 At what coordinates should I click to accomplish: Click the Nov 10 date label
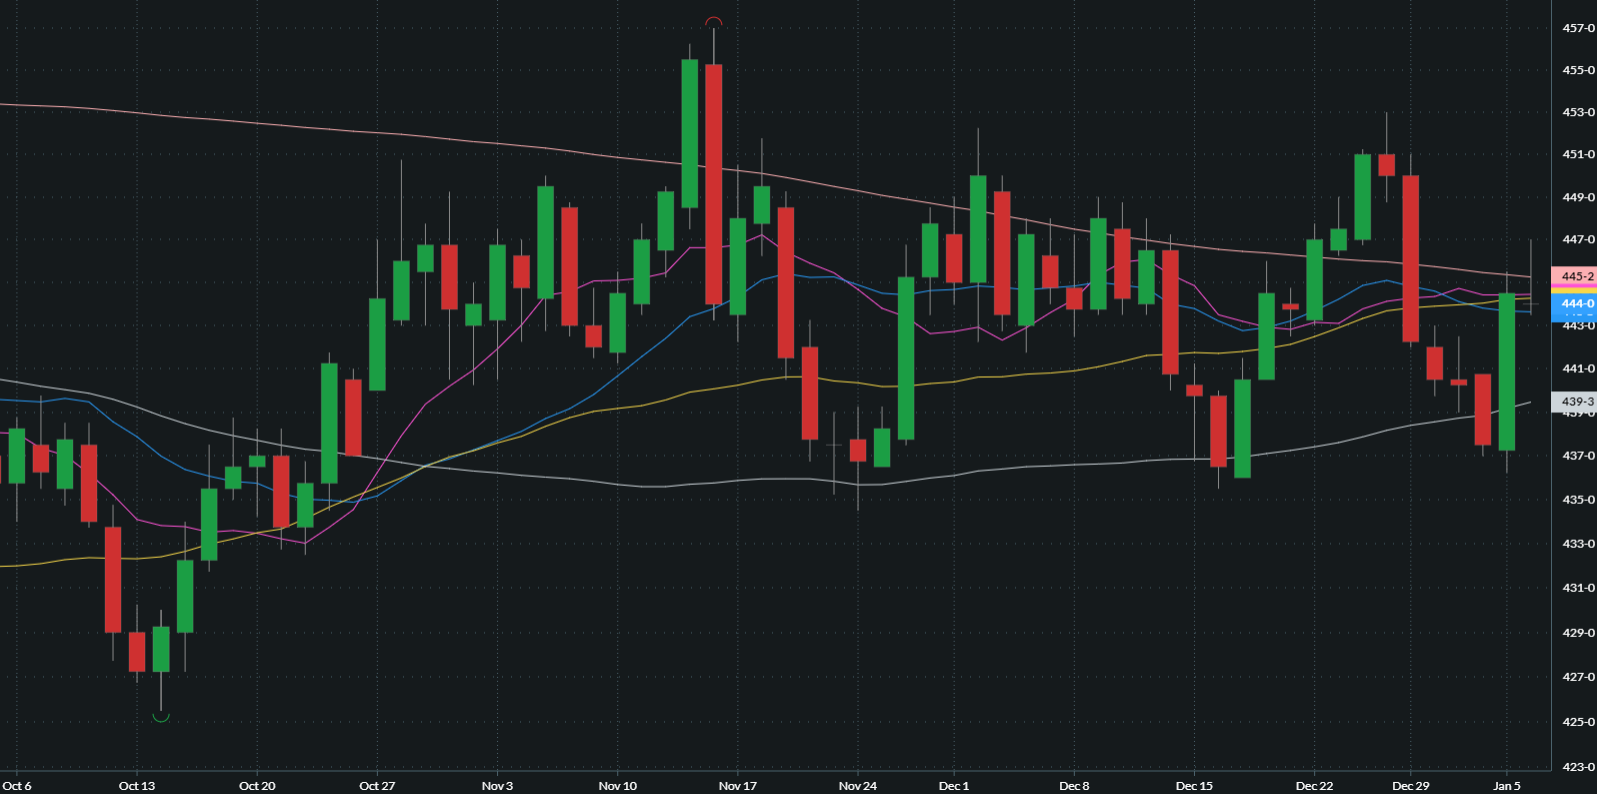617,786
